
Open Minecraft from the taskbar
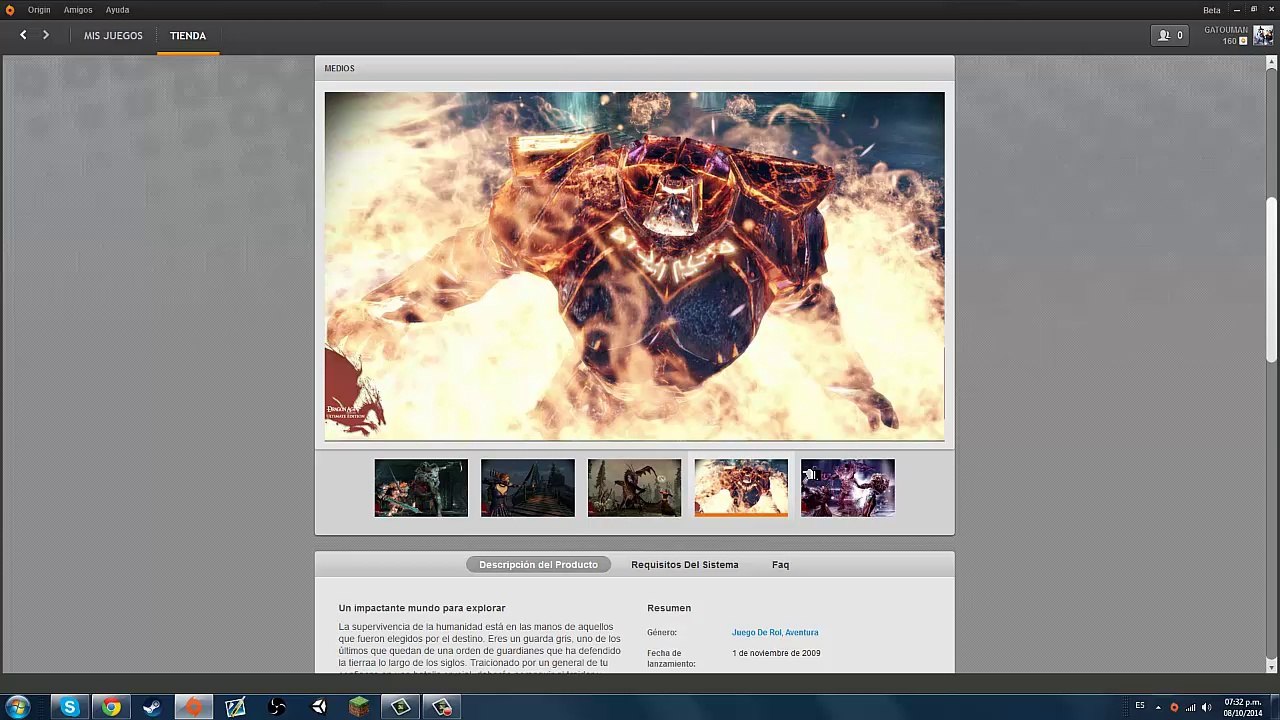point(359,708)
